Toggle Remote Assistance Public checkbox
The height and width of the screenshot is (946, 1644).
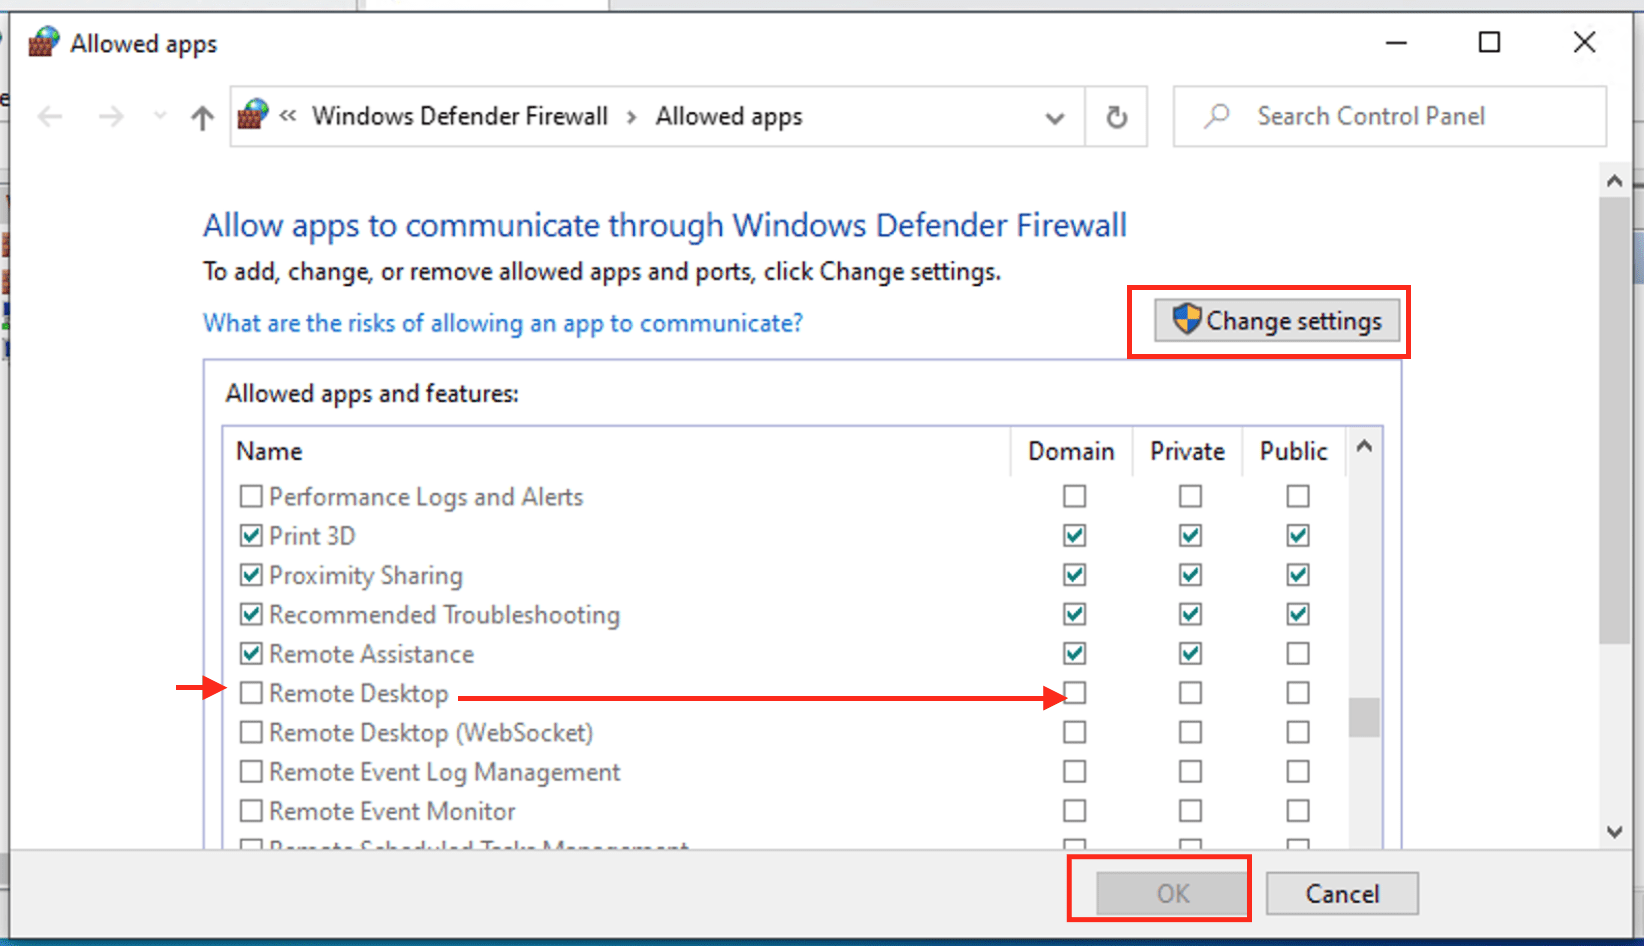(x=1297, y=654)
